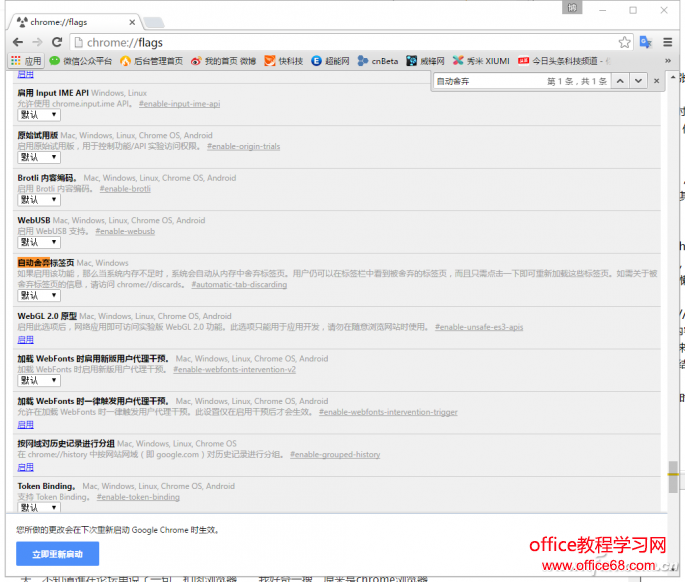Open the Chrome hamburger menu

[668, 42]
